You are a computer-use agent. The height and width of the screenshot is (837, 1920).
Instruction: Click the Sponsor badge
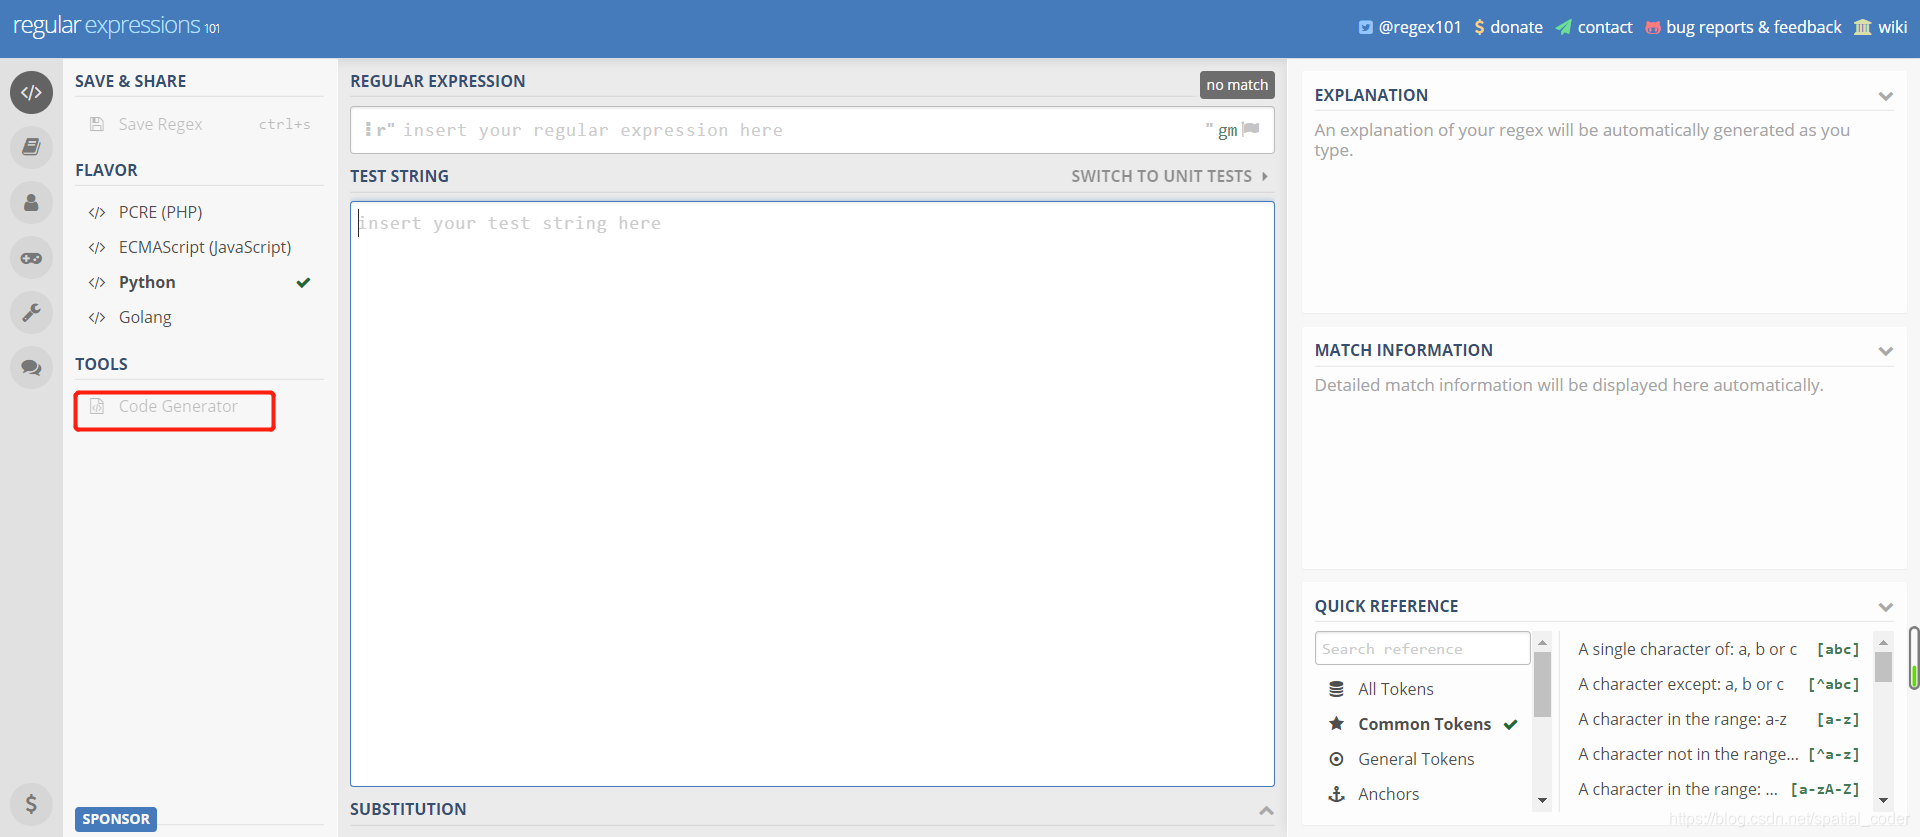click(116, 819)
